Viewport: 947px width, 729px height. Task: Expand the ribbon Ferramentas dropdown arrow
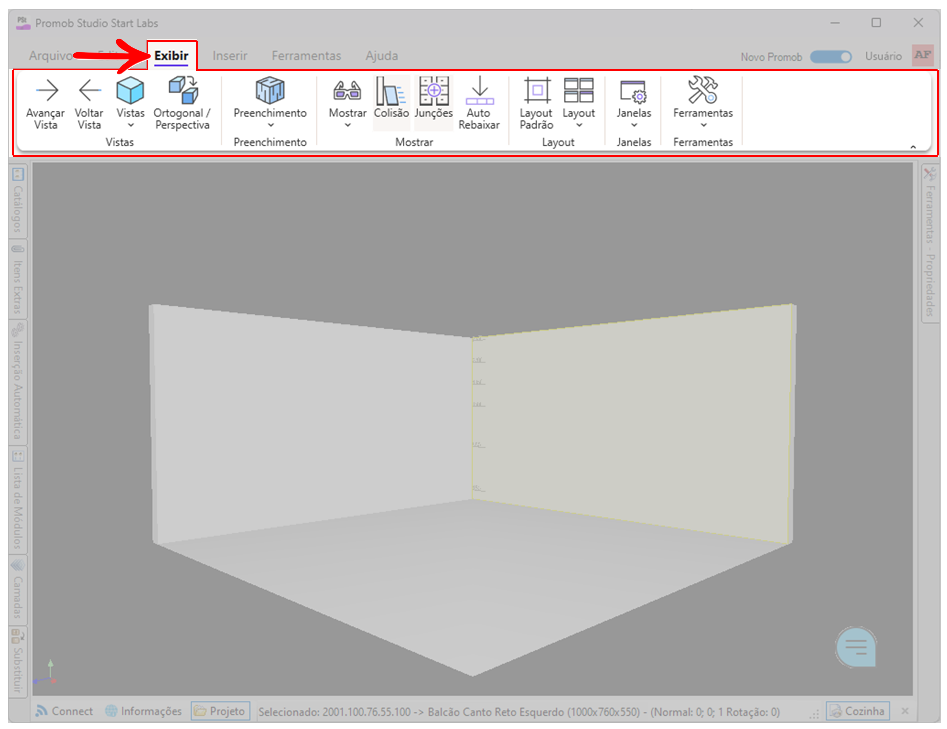pos(704,126)
